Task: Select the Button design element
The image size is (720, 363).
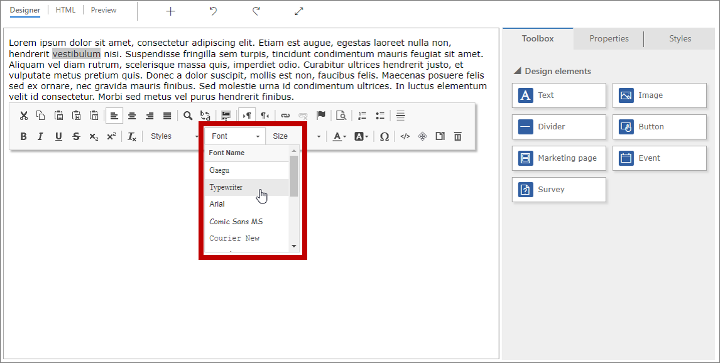Action: tap(659, 127)
